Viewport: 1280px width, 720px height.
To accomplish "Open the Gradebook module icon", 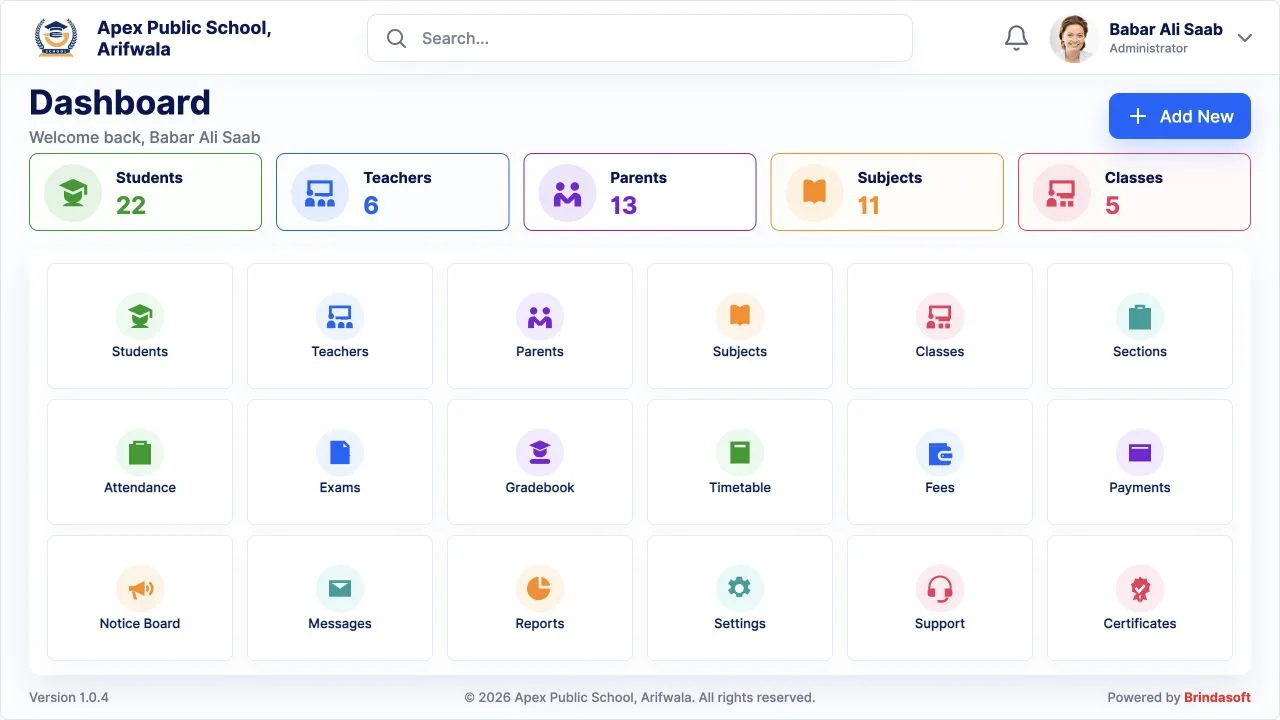I will (540, 453).
